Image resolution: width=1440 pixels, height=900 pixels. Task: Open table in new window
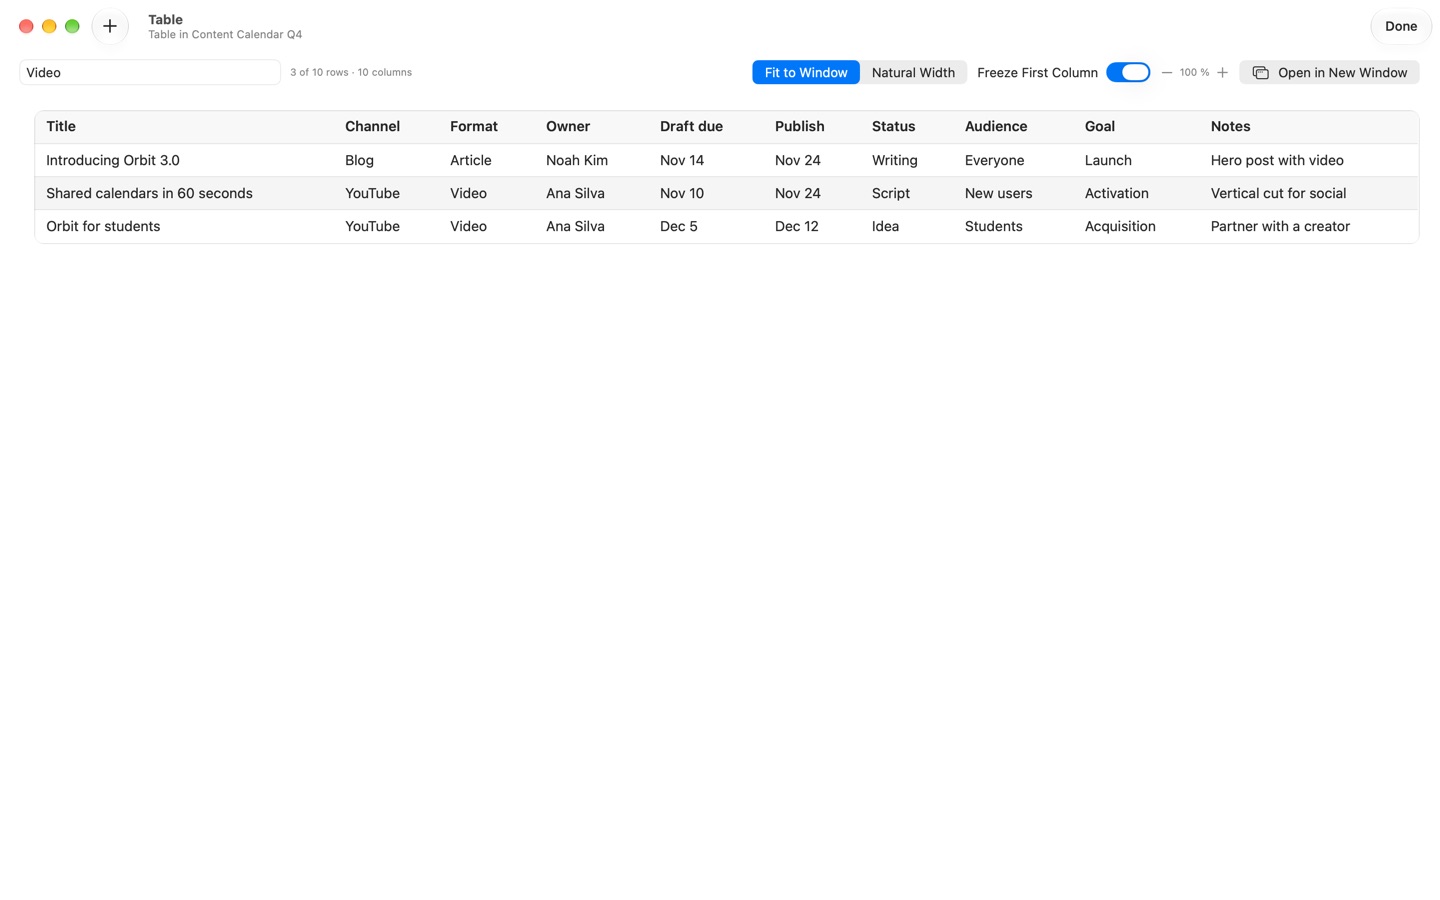coord(1329,72)
